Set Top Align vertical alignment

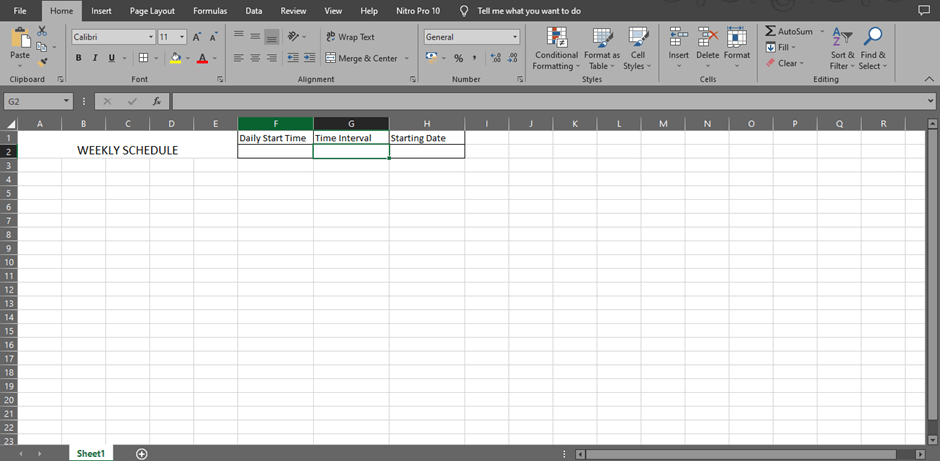(239, 37)
